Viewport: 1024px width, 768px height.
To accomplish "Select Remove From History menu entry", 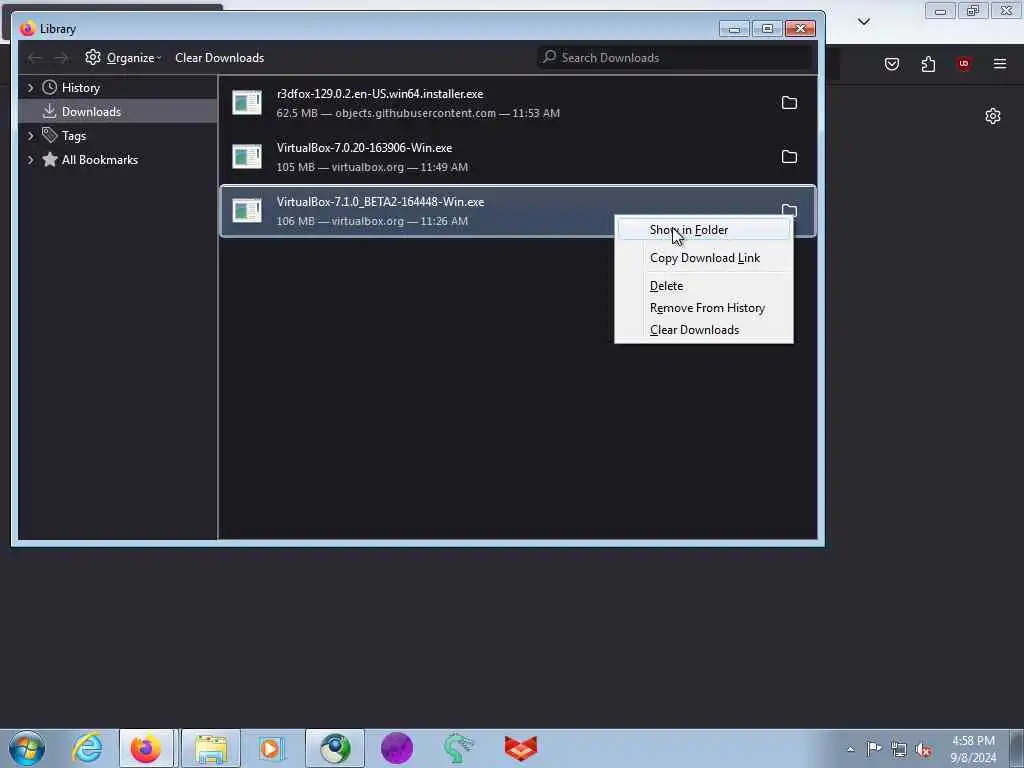I will point(704,308).
